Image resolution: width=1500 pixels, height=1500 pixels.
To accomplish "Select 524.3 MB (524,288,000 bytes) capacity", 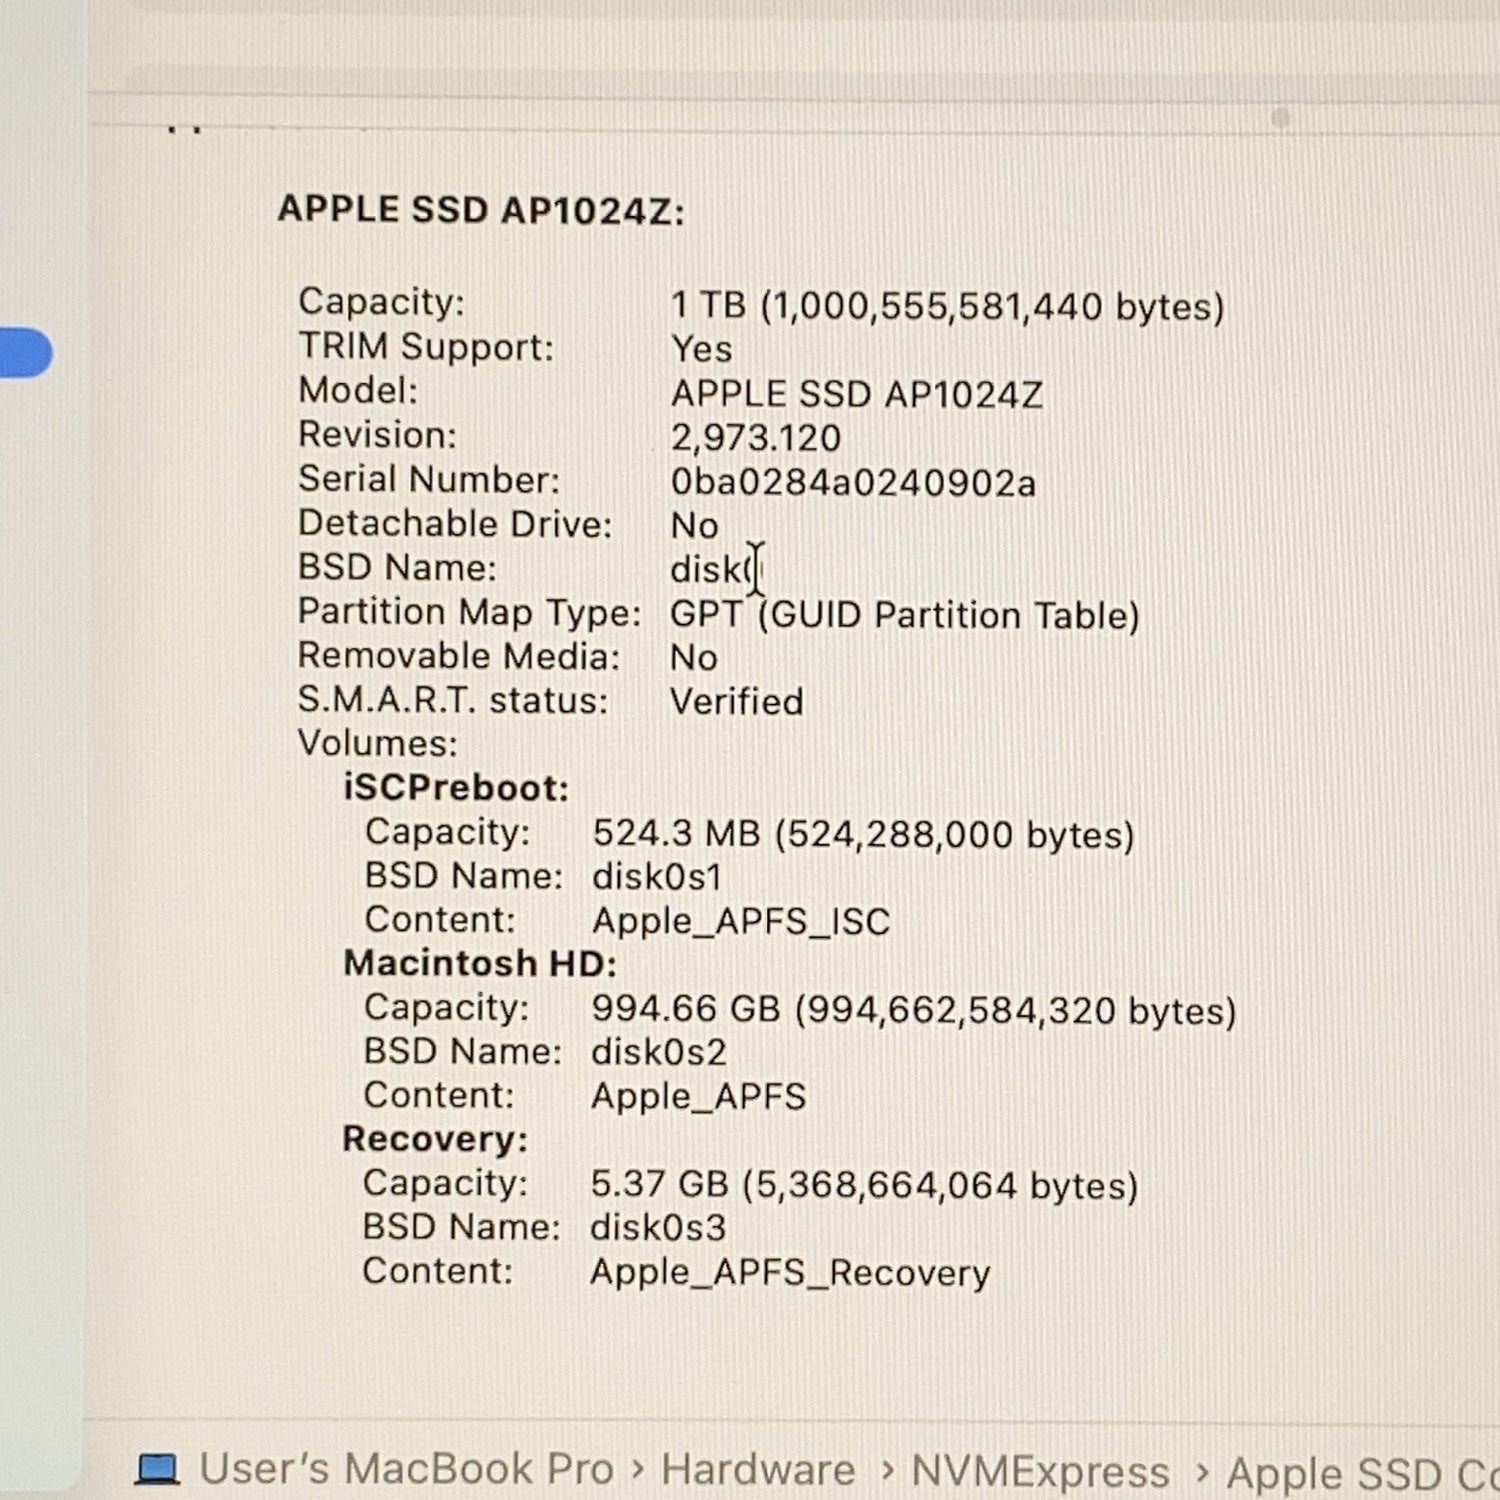I will [x=863, y=834].
